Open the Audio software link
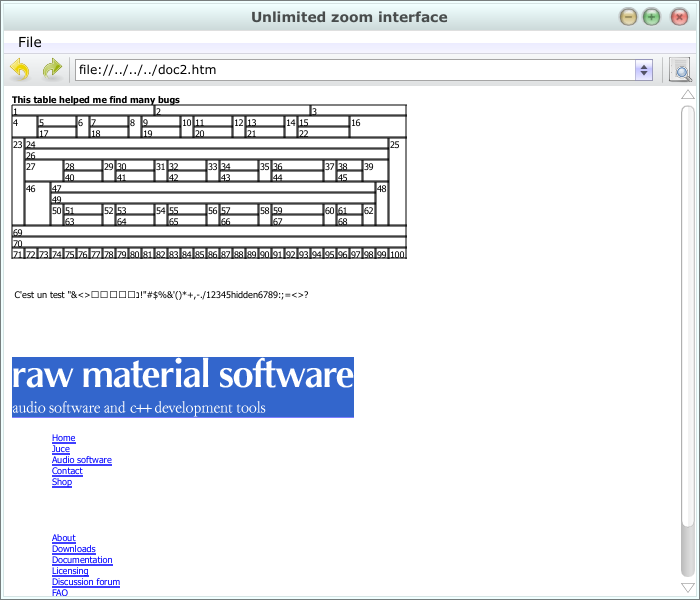700x600 pixels. tap(82, 460)
